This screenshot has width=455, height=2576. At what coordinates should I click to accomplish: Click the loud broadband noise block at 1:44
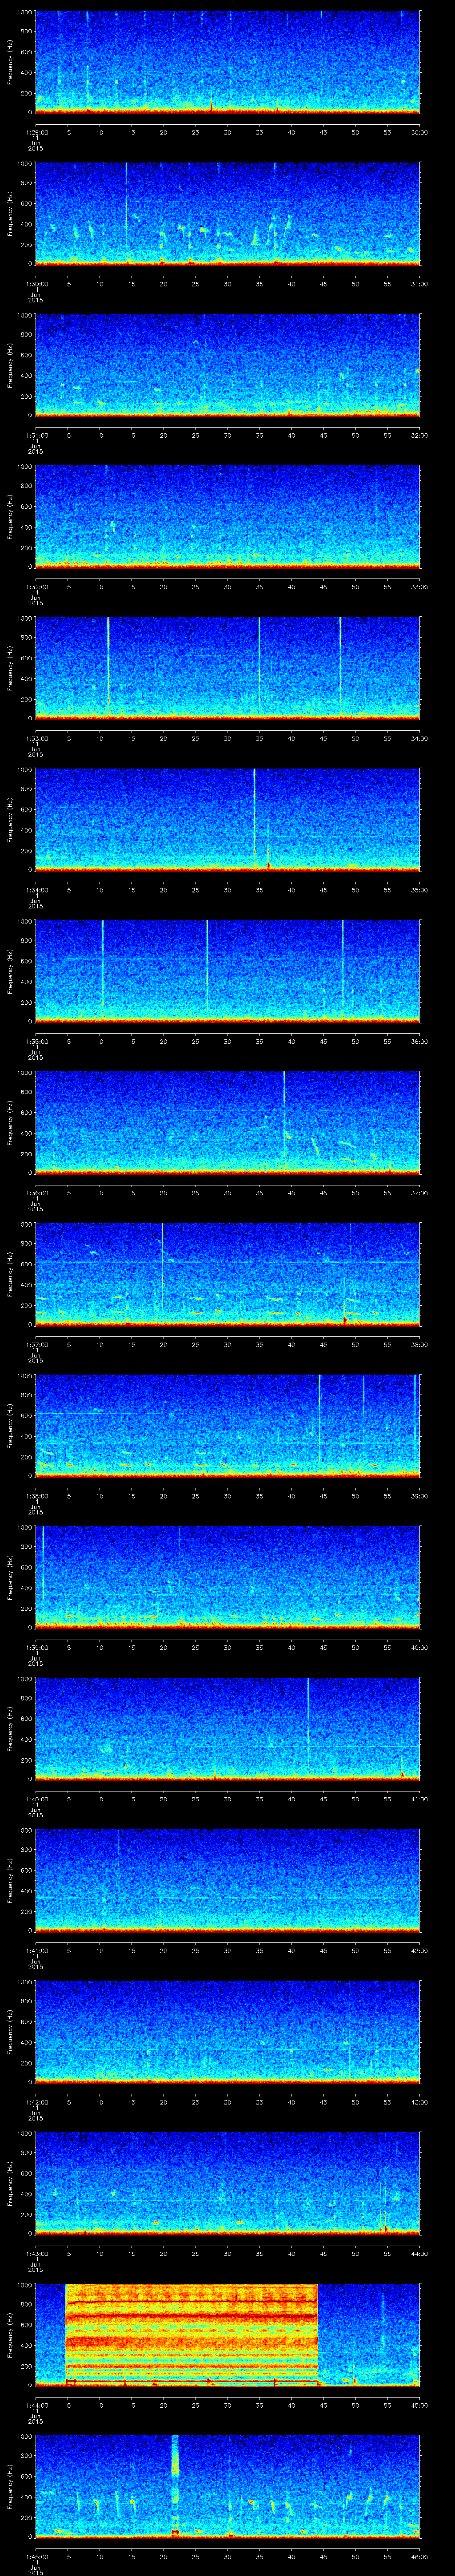pos(191,2334)
